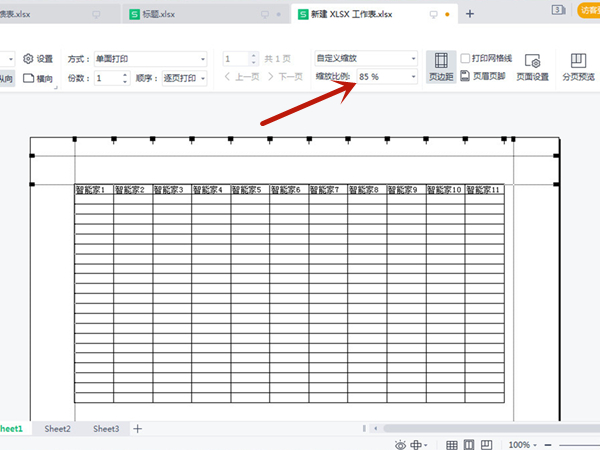Select the Sheet2 worksheet tab
Screen dimensions: 600x450
(57, 429)
